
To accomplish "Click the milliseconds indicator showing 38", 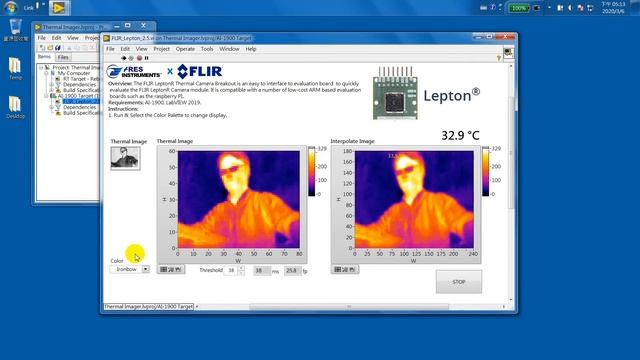I will pos(262,270).
